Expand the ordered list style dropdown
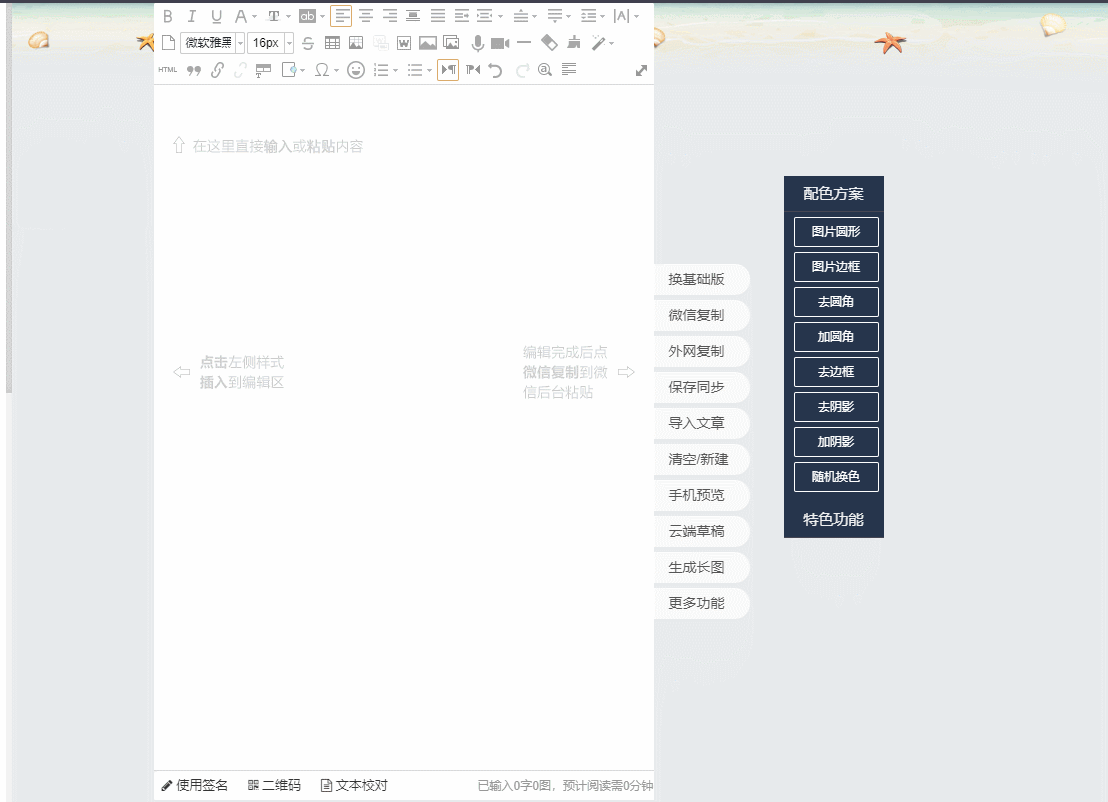 395,69
